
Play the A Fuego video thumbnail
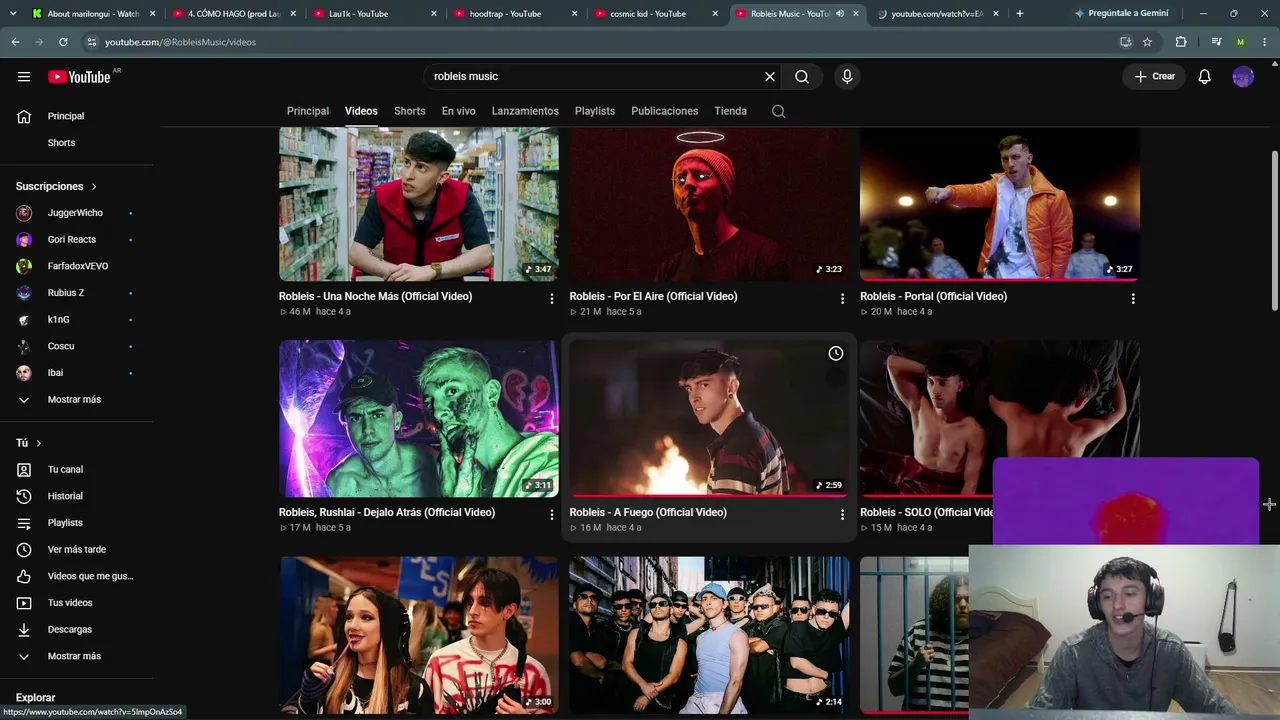[709, 418]
